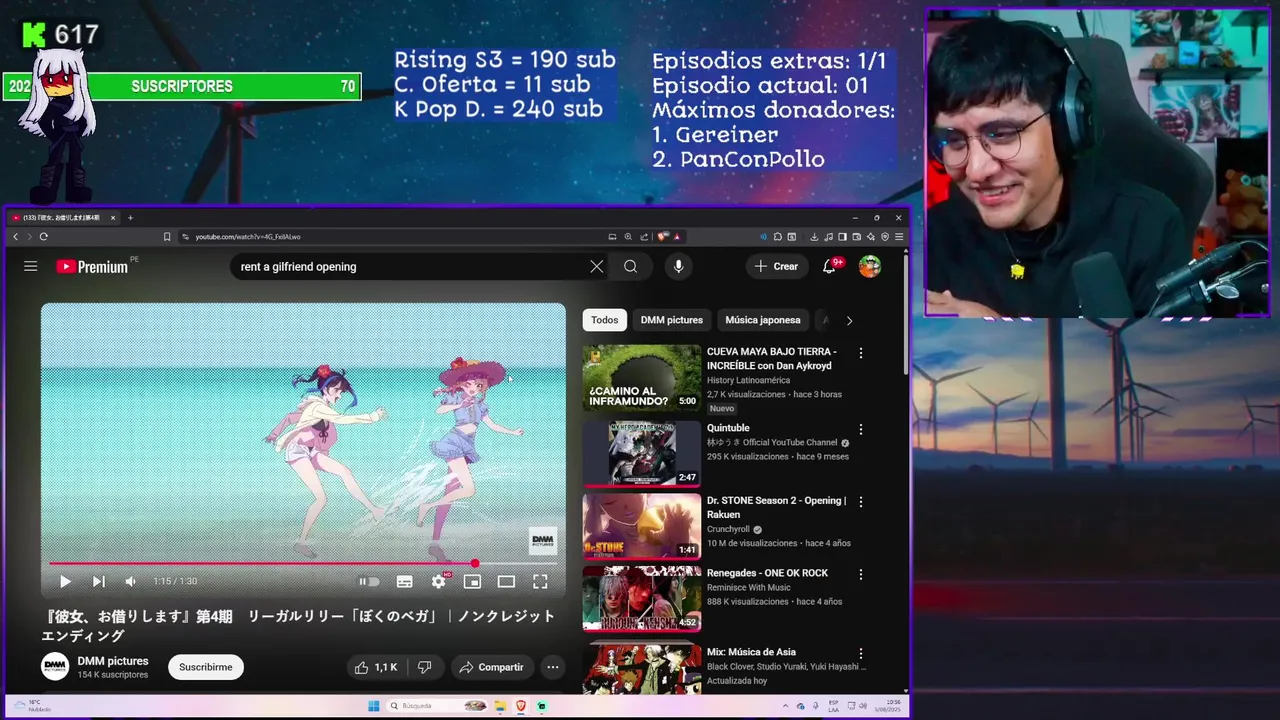Select the Todos filter chip

(x=605, y=320)
